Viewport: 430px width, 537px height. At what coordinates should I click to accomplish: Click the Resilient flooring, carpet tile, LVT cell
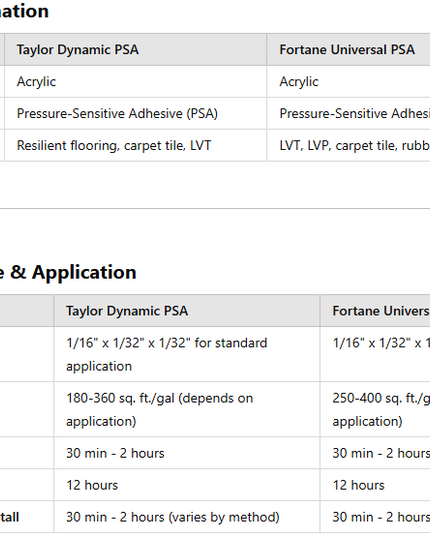[x=136, y=145]
